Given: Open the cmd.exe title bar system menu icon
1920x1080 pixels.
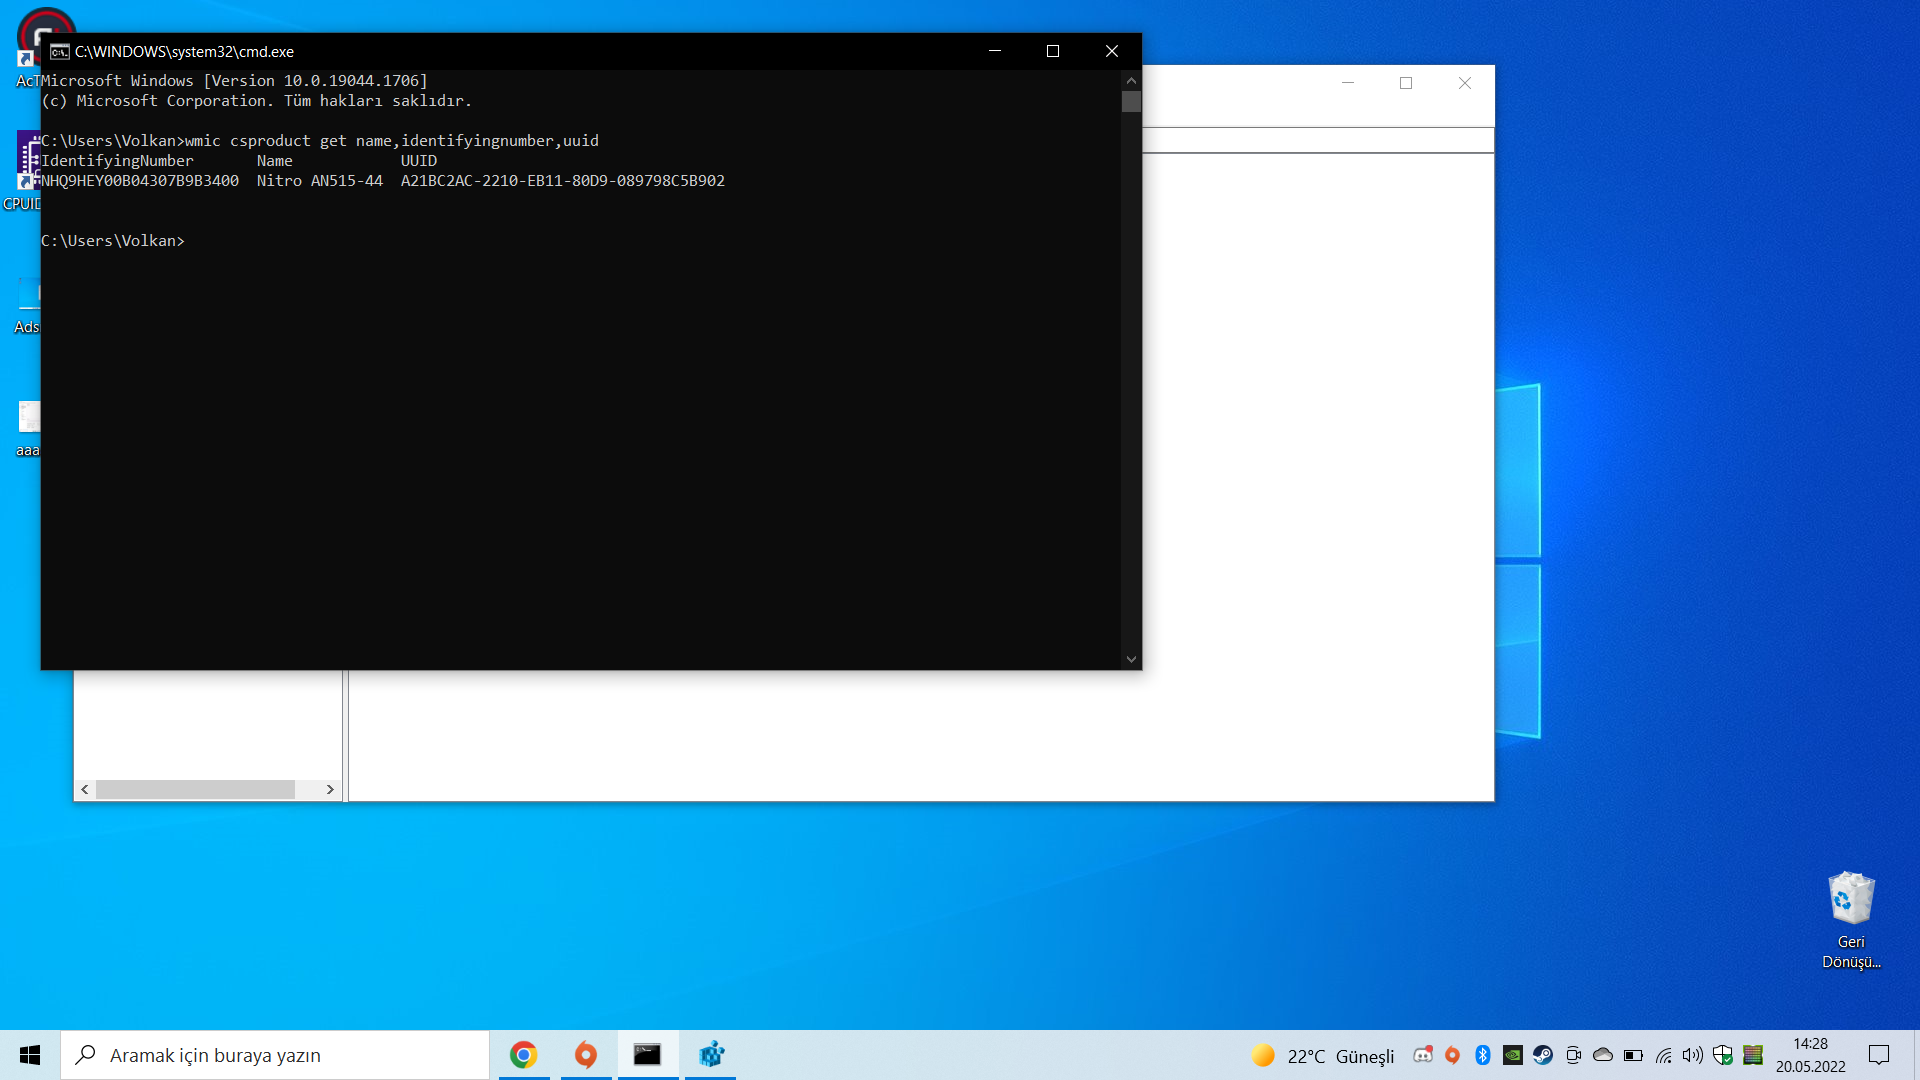Looking at the screenshot, I should tap(59, 52).
